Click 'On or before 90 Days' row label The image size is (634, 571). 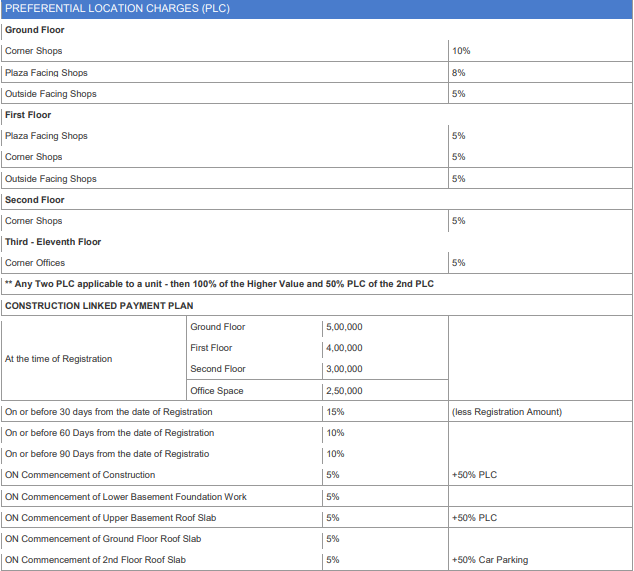click(107, 454)
